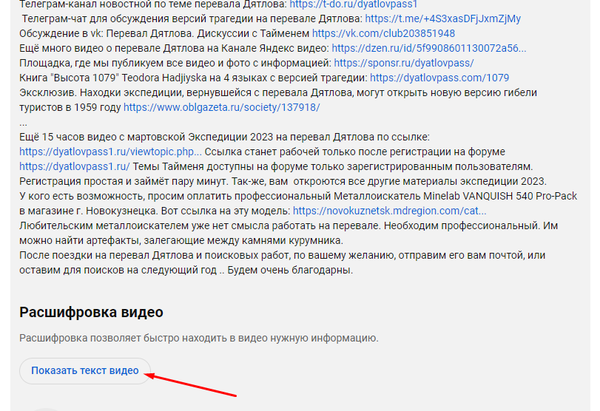Open the novokuznetsk.mdregion.com/cat link

click(390, 211)
